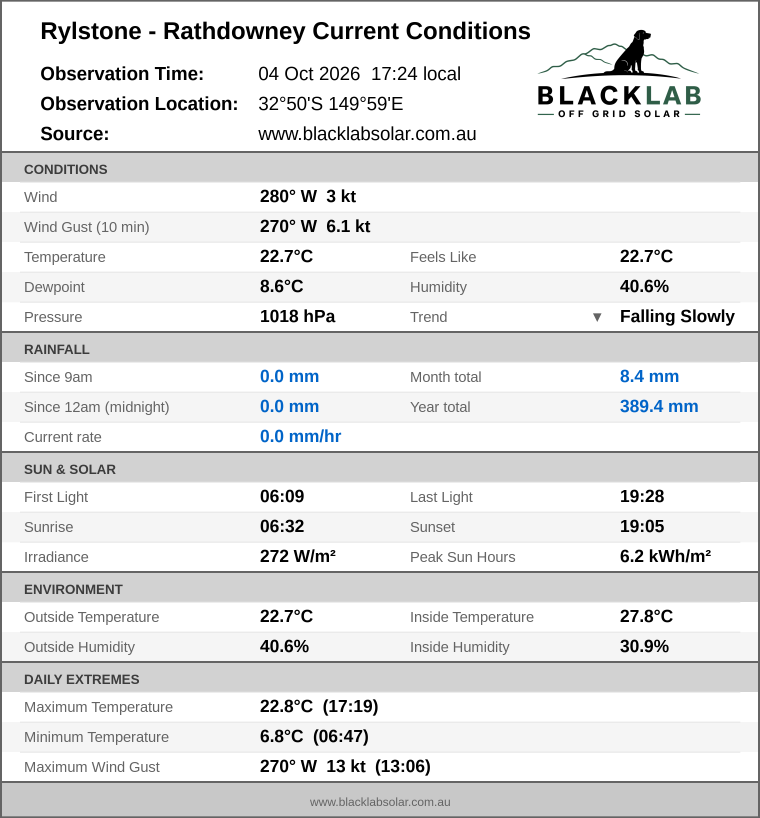Select the 'Since 12am (midnight)' value 0.0 mm
The height and width of the screenshot is (818, 760).
point(289,406)
